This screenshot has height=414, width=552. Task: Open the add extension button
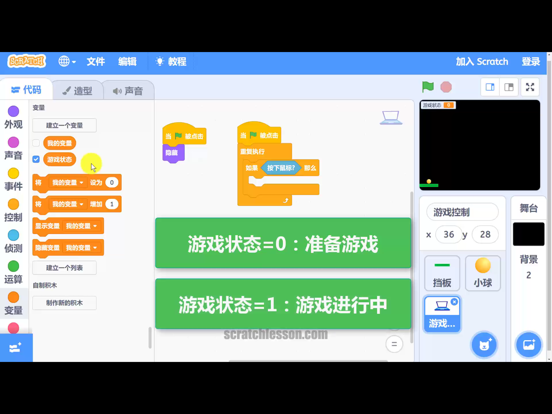(x=16, y=348)
